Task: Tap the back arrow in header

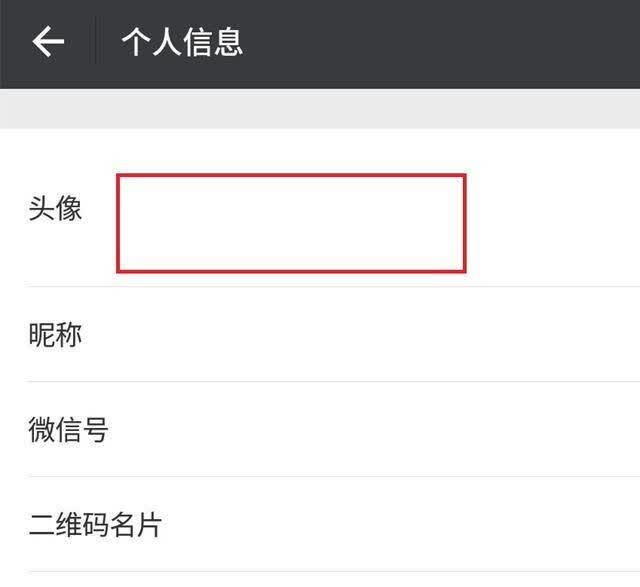Action: click(x=48, y=41)
